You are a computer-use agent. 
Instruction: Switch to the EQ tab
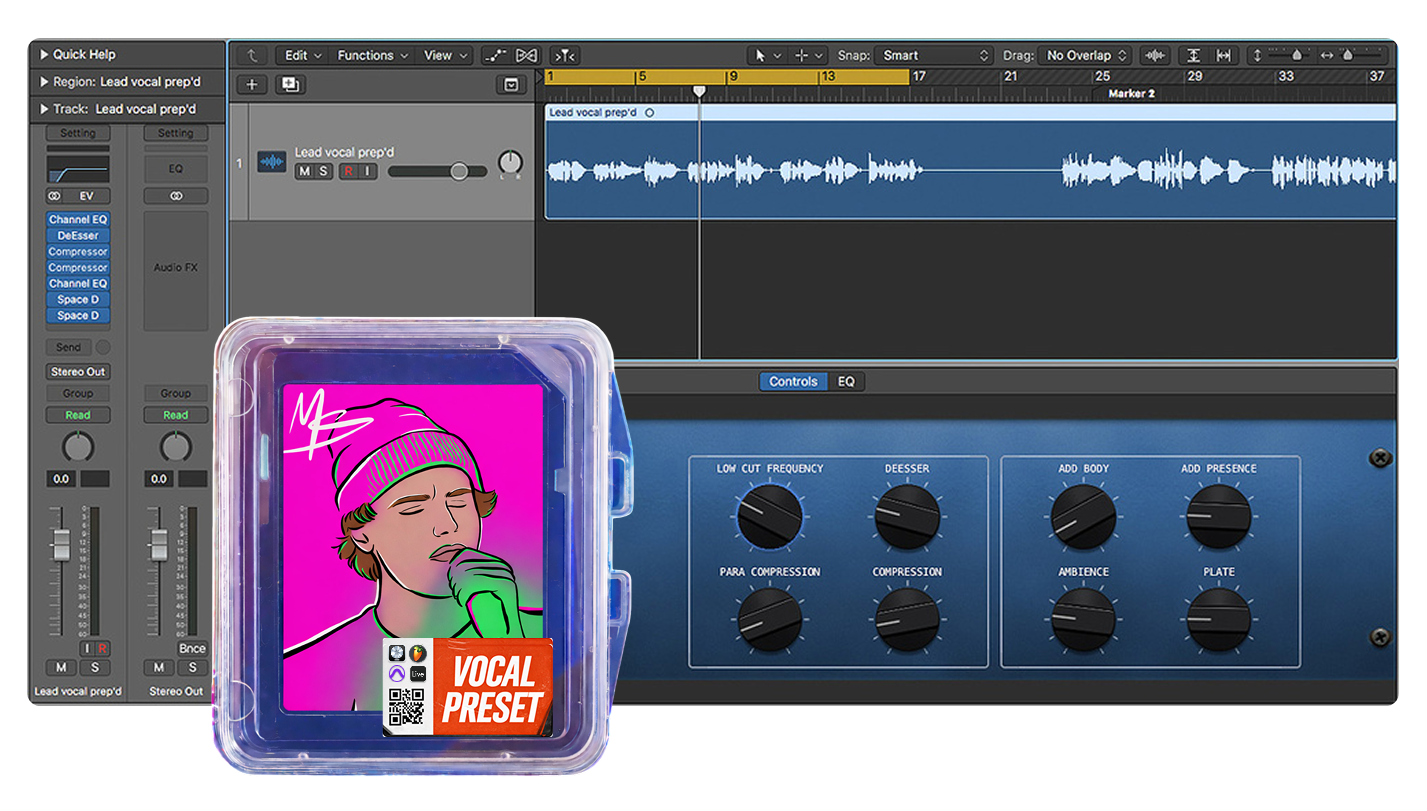(x=846, y=381)
